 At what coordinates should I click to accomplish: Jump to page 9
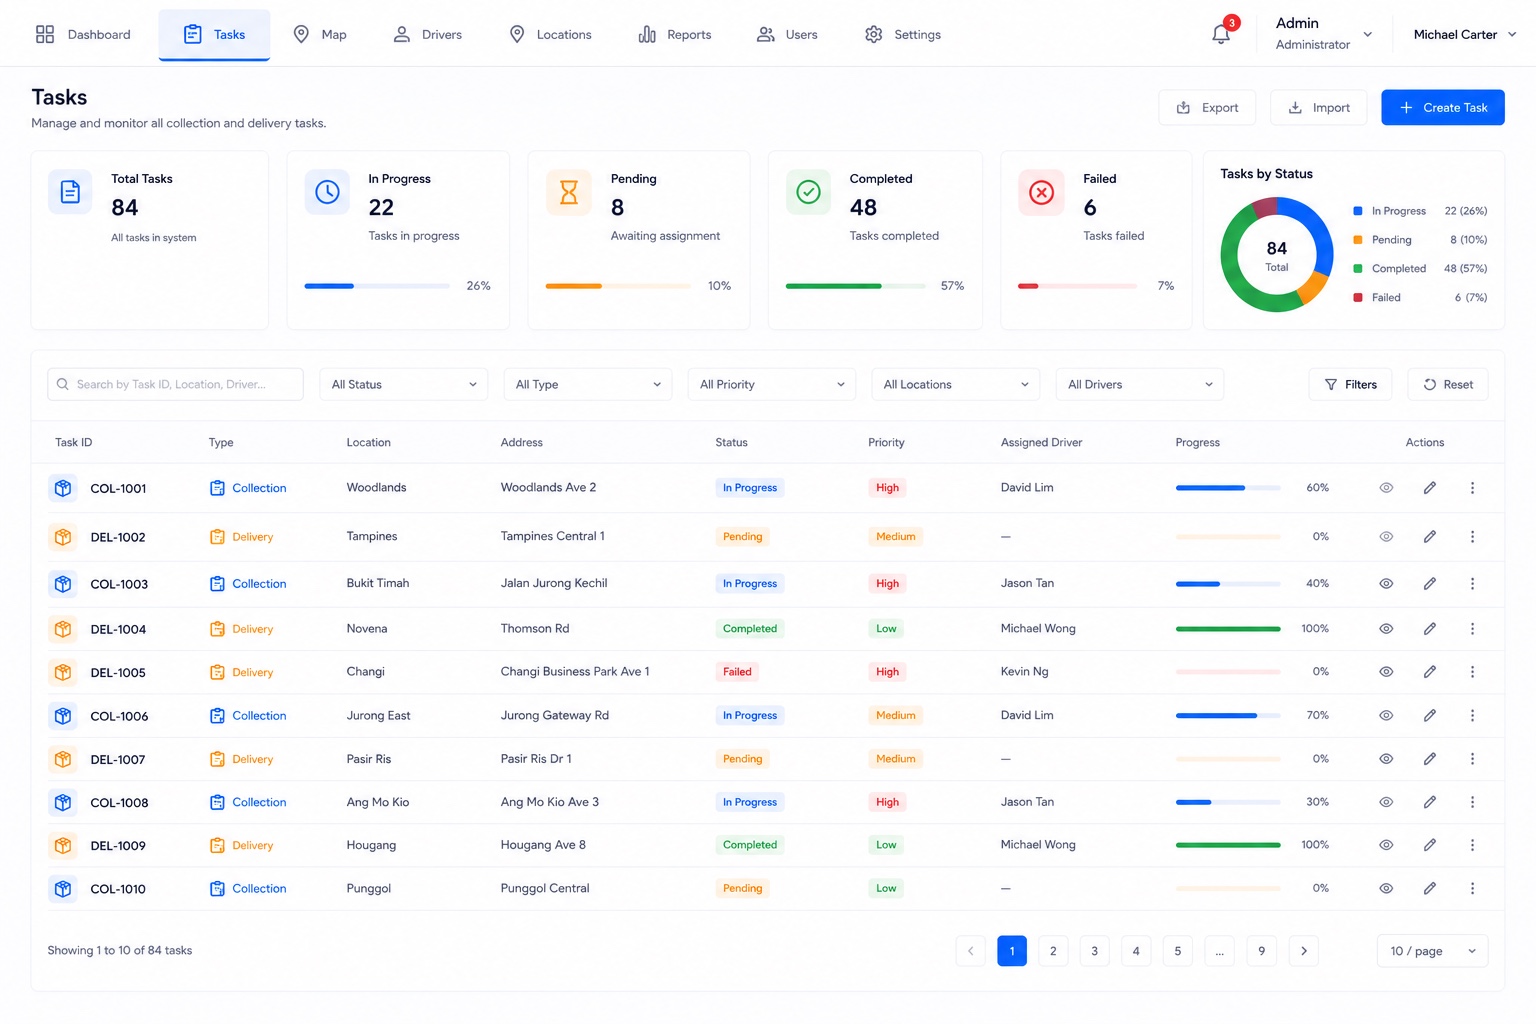[x=1262, y=951]
